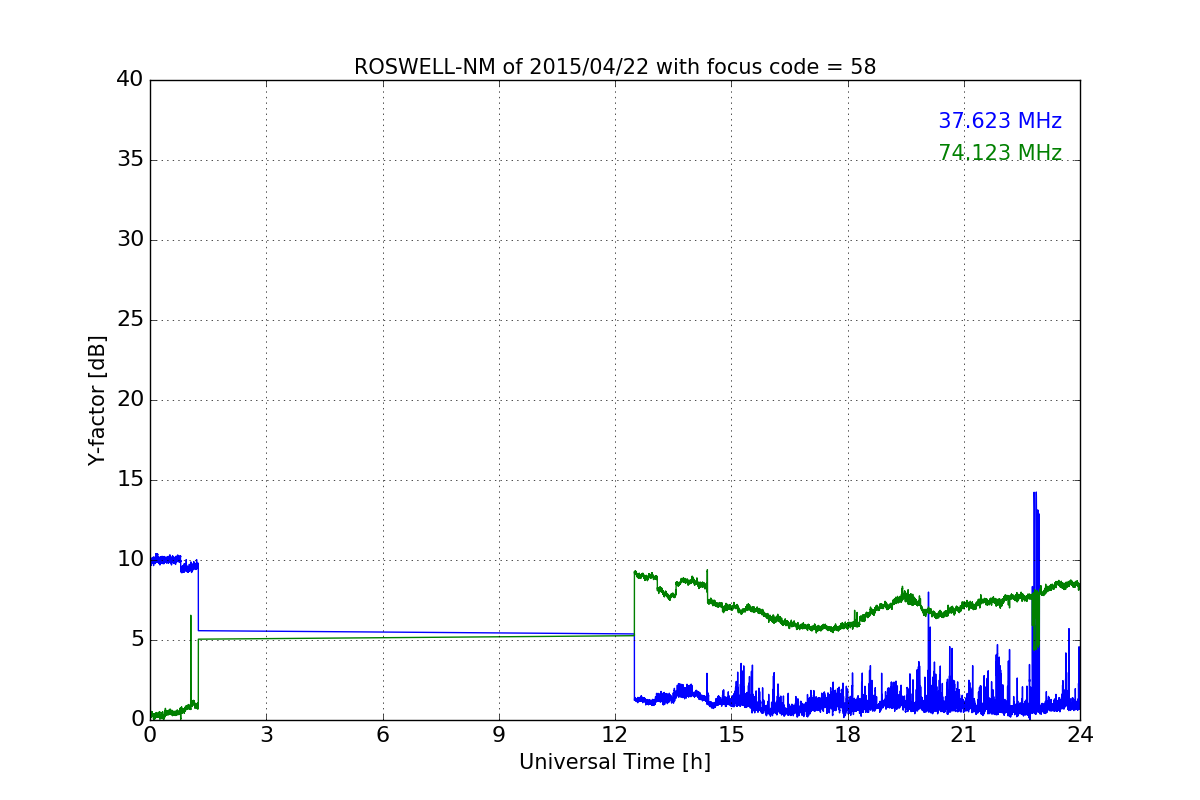
Task: Click the y-axis tick label 20
Action: pyautogui.click(x=130, y=400)
